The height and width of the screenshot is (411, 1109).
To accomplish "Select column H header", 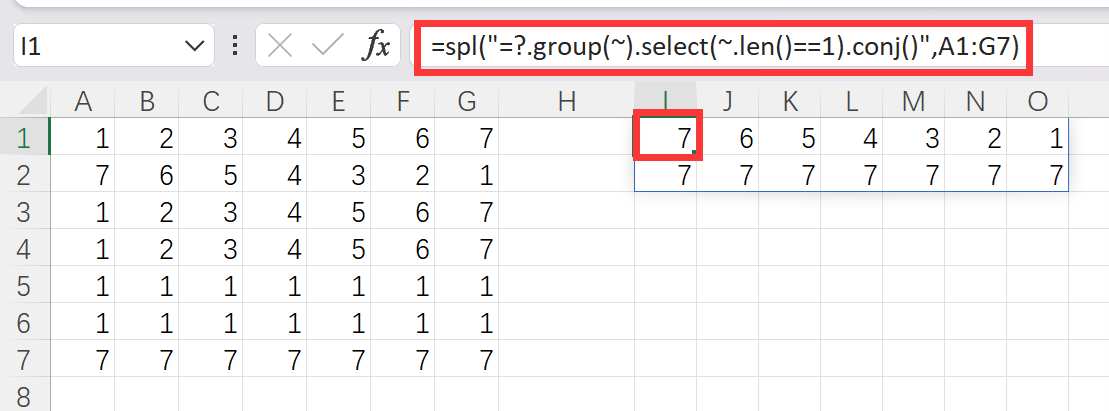I will [567, 101].
